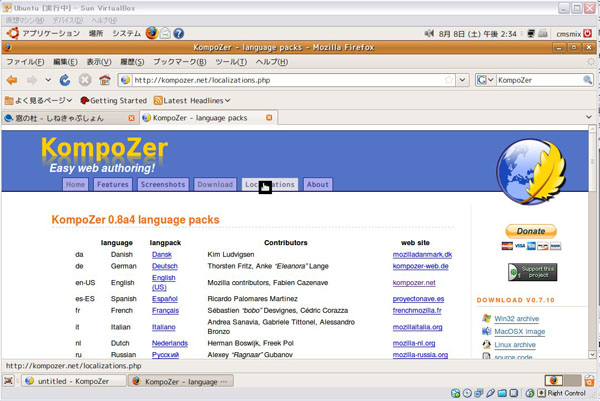Click the Firefox forward arrow button
Screen dimensions: 600x401
(32, 80)
